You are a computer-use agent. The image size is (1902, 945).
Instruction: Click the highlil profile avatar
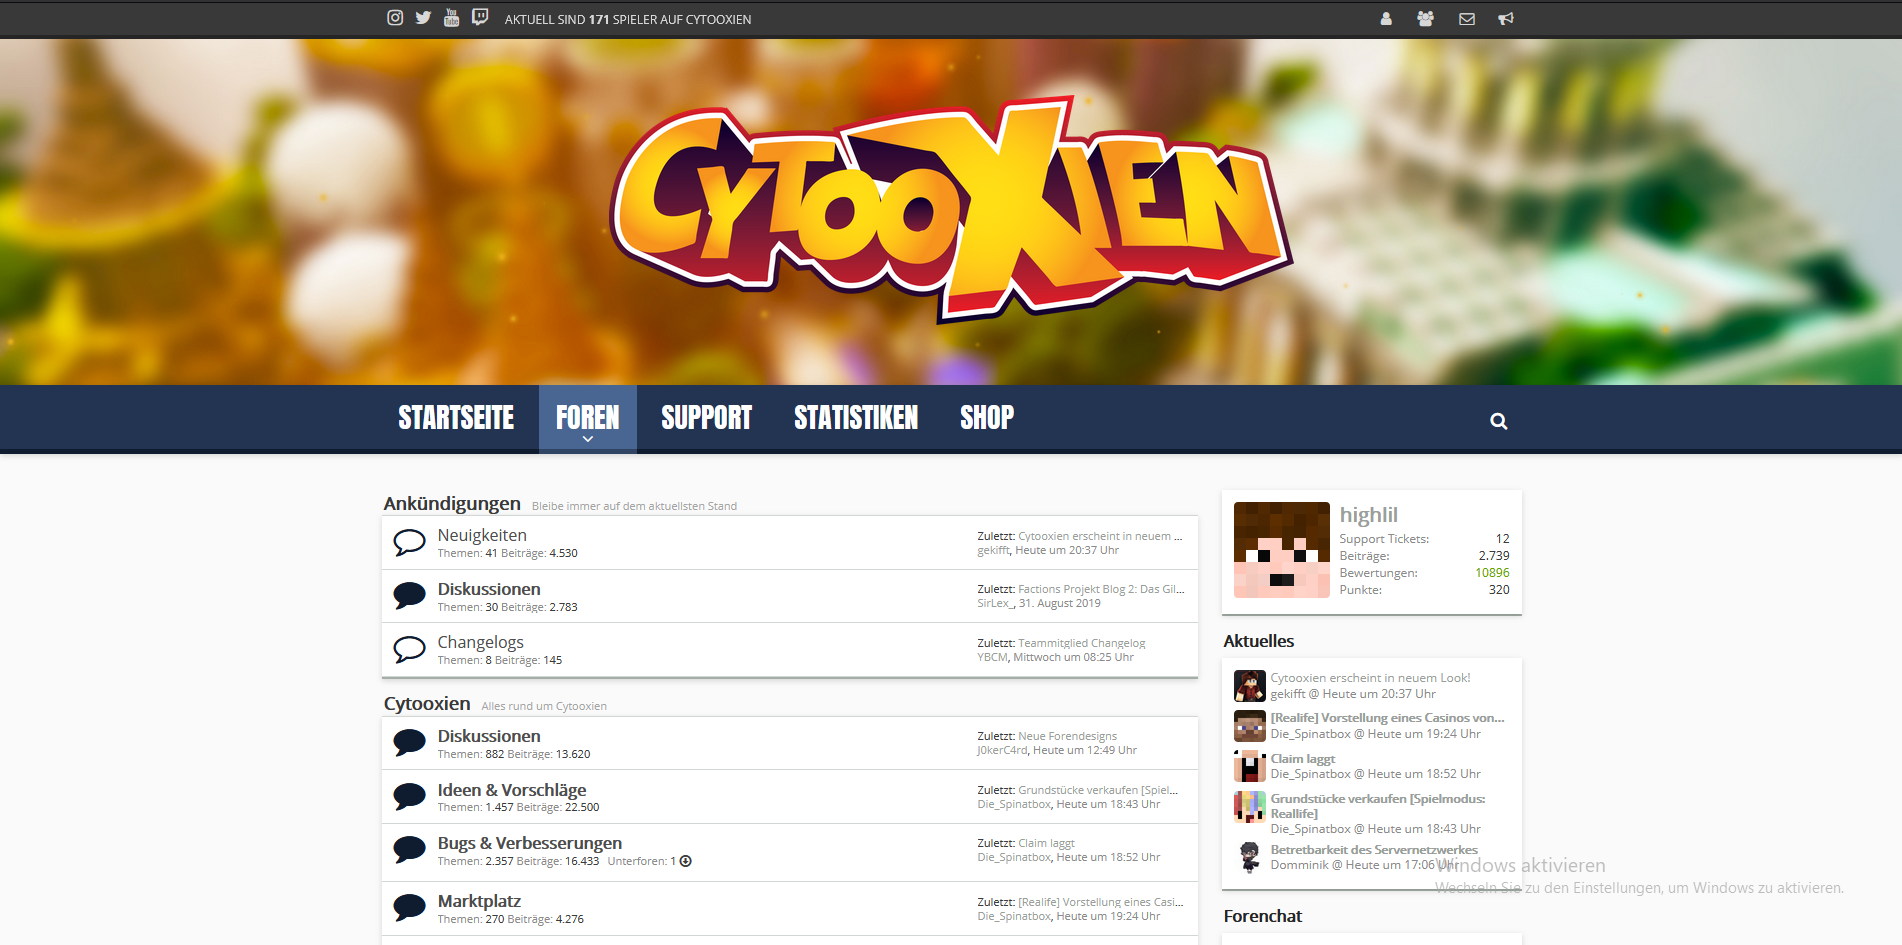coord(1282,550)
